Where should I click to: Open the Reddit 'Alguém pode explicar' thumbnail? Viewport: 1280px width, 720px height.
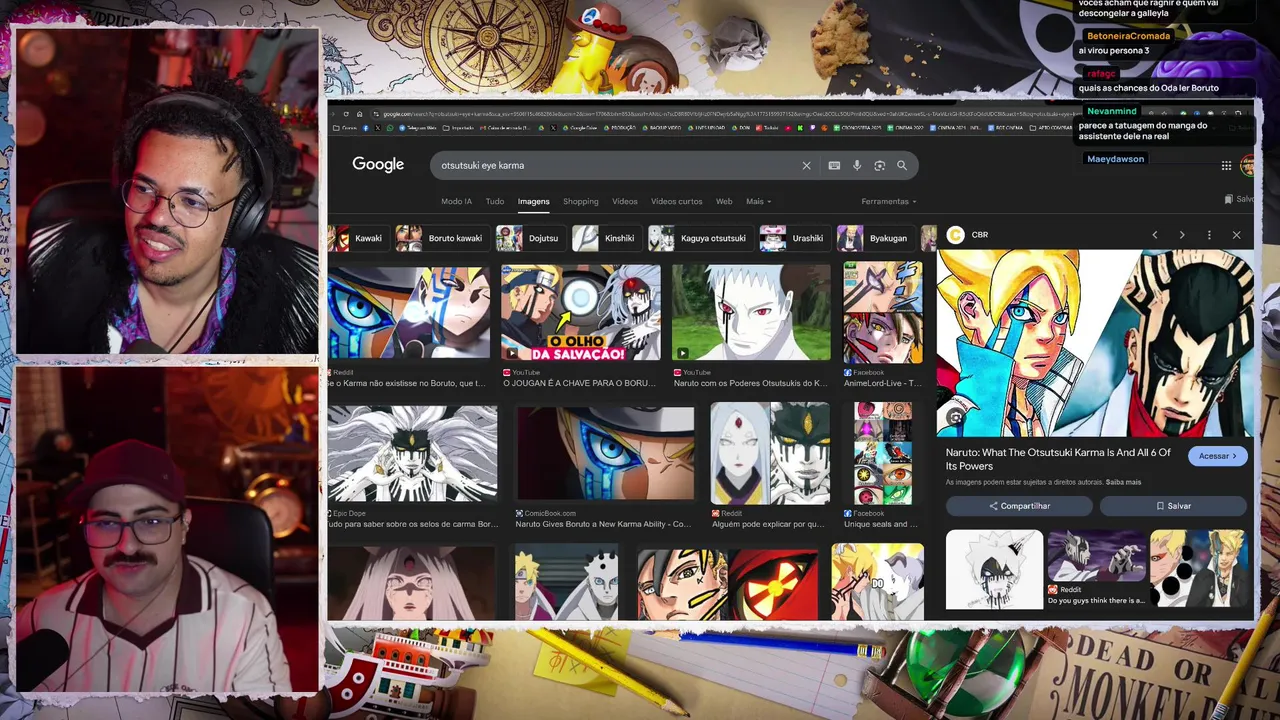pos(770,453)
